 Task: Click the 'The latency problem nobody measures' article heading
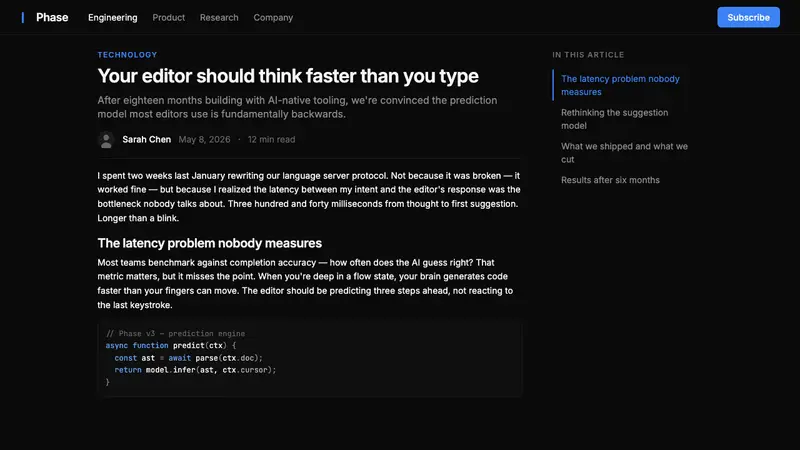210,243
